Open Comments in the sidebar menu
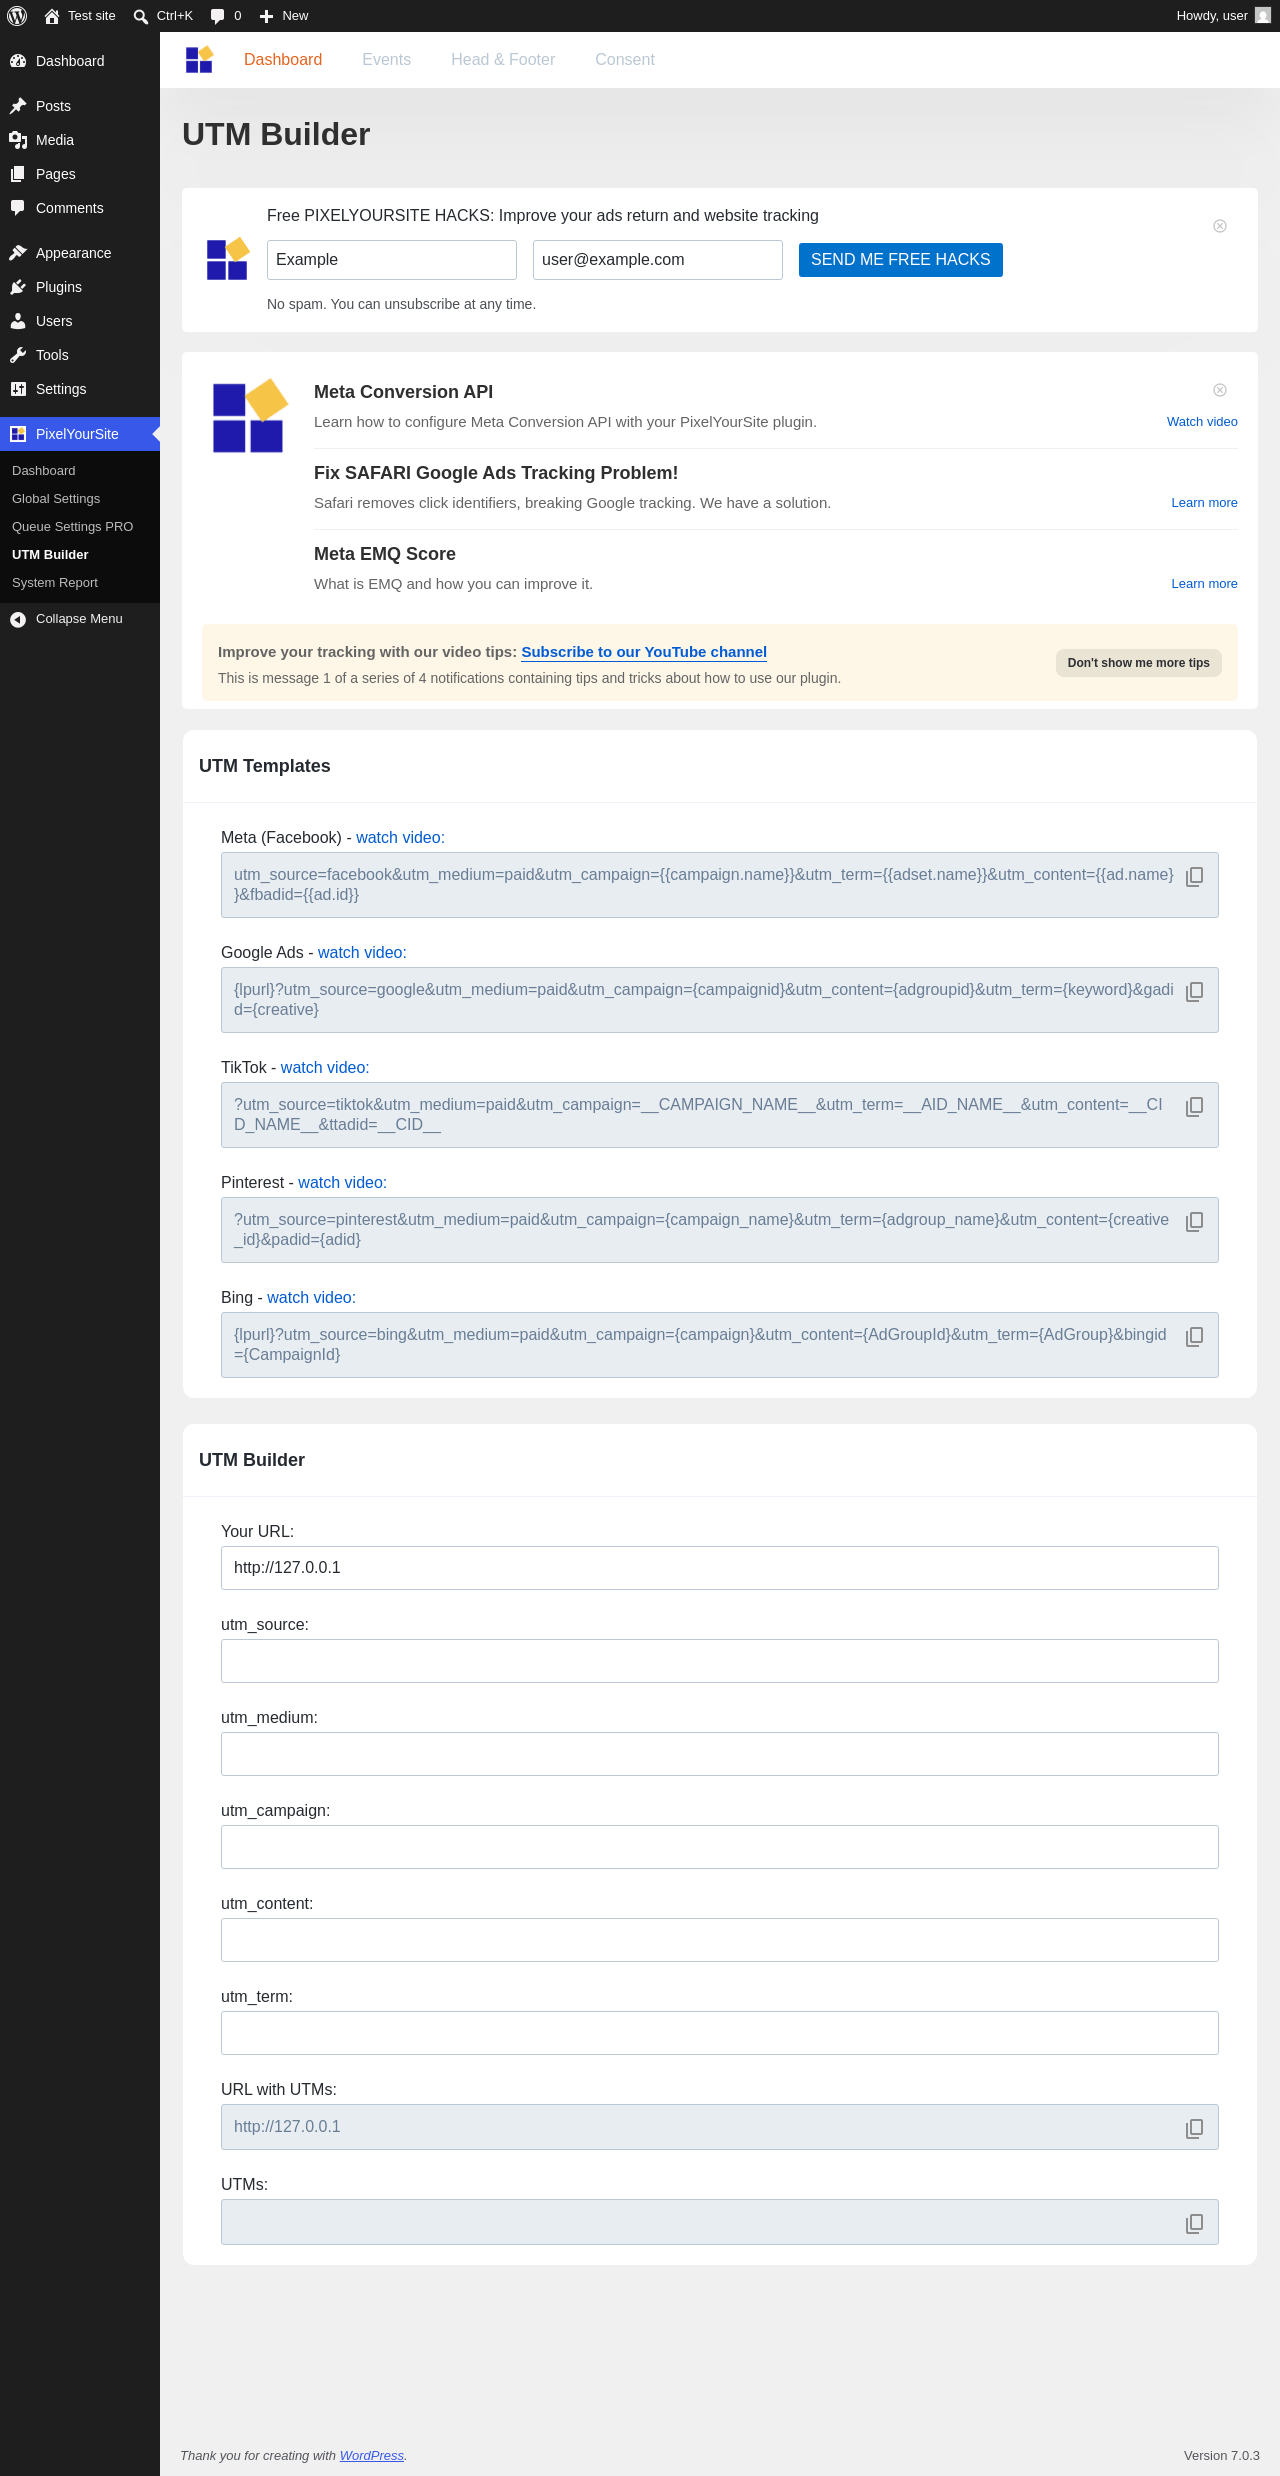 coord(80,208)
